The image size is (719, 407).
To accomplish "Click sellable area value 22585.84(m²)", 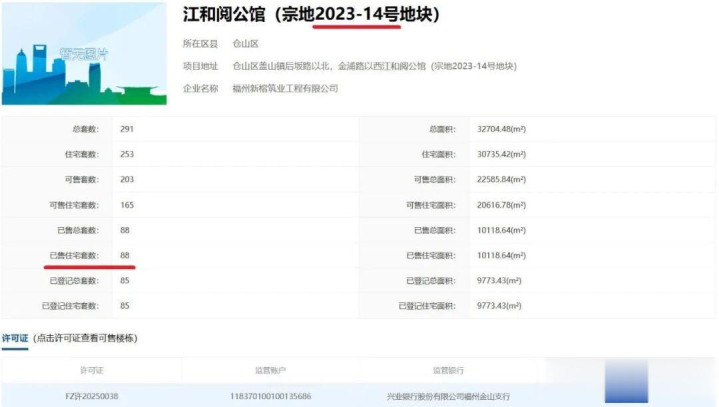I will pyautogui.click(x=501, y=180).
